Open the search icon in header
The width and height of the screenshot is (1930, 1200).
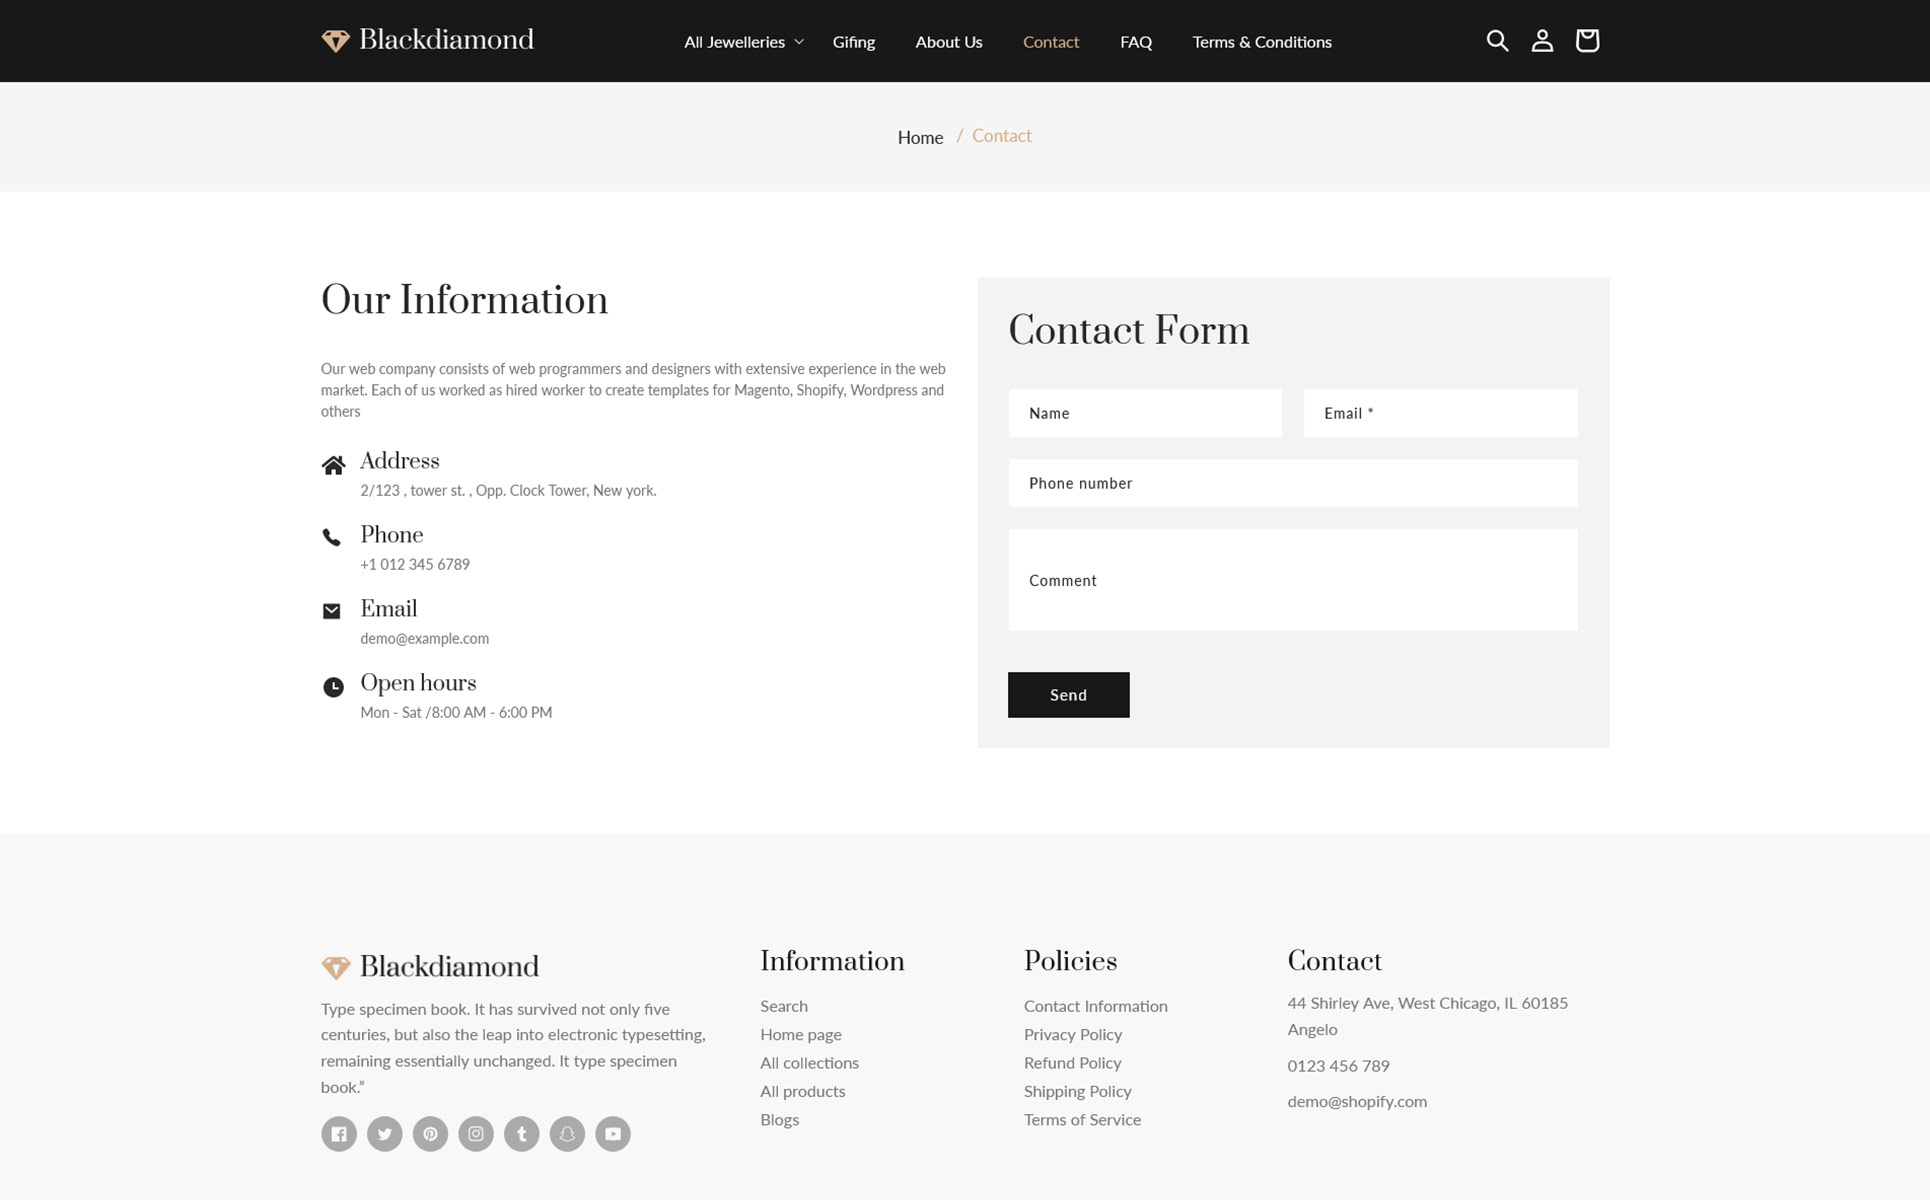tap(1496, 41)
